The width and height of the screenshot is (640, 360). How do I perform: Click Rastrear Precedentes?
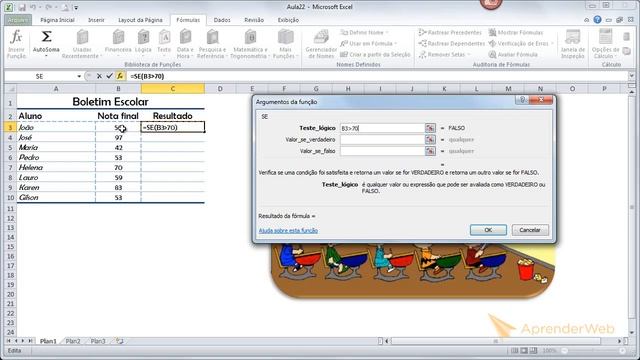[x=450, y=32]
